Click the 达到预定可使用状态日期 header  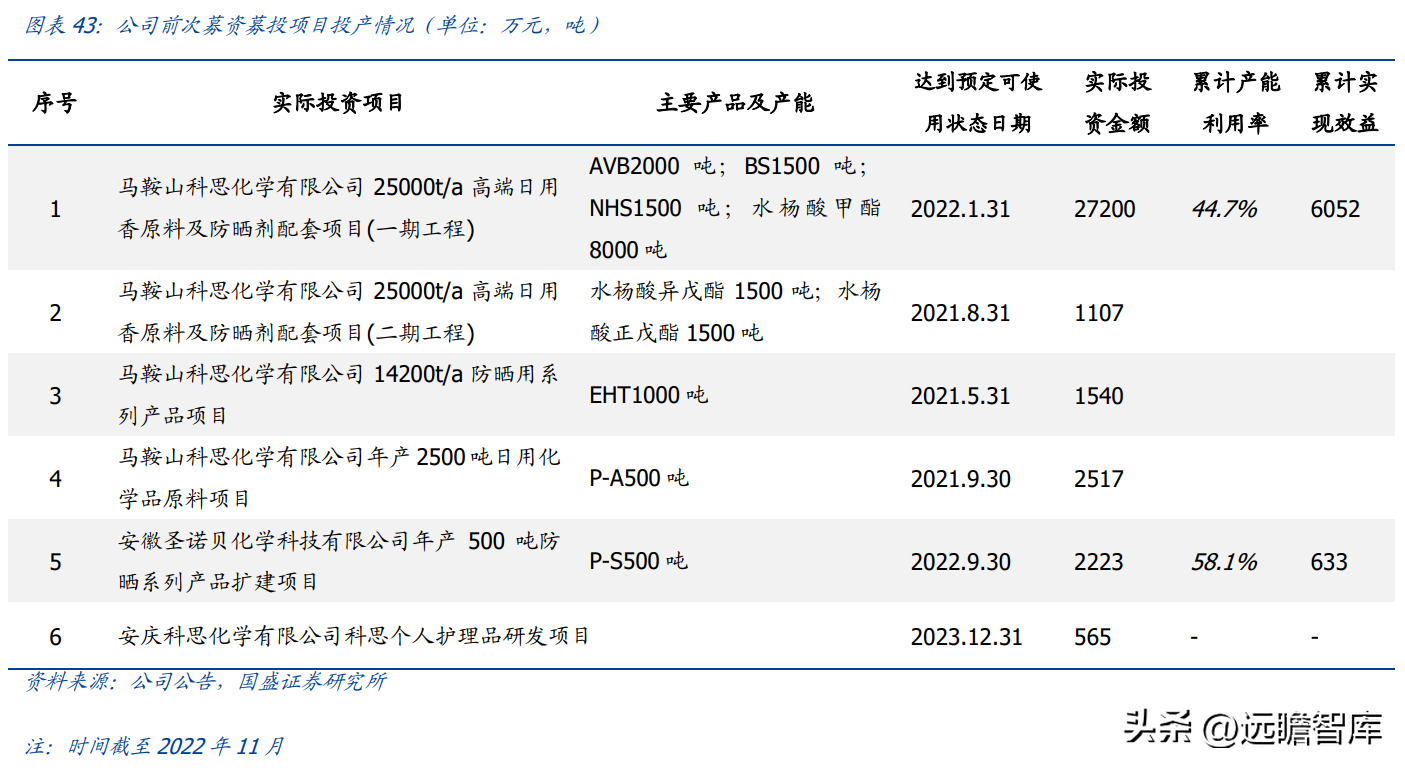pos(978,102)
